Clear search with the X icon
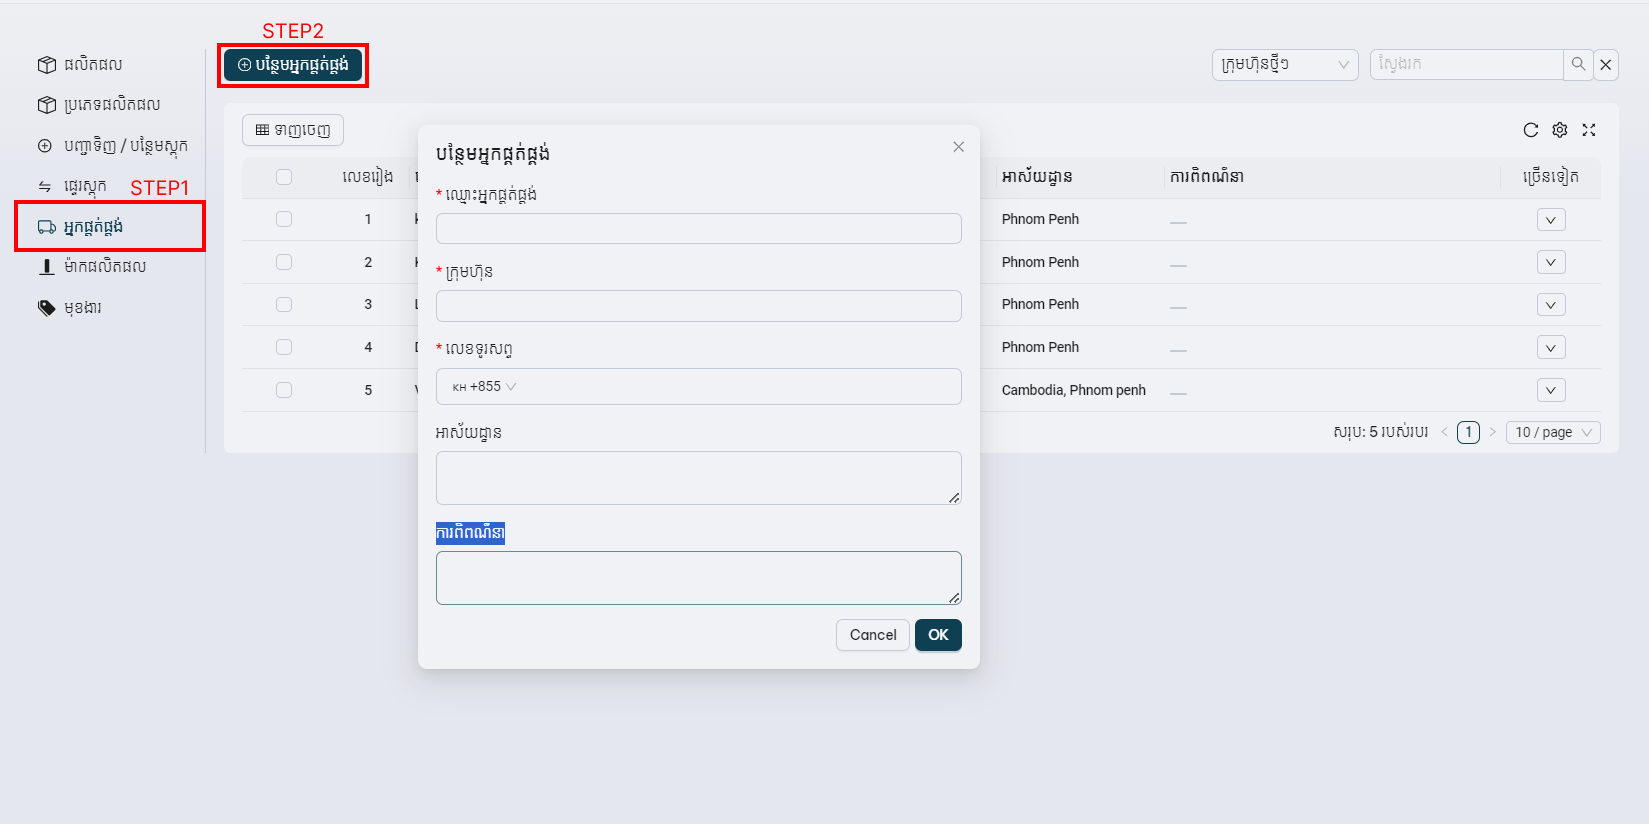This screenshot has height=824, width=1649. (x=1606, y=65)
